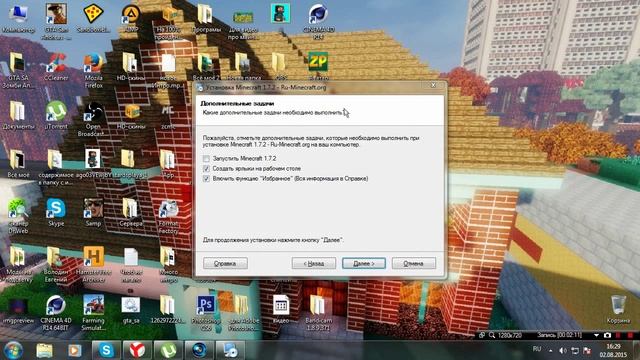Open the Hamster Free Archiver shortcut

[93, 264]
